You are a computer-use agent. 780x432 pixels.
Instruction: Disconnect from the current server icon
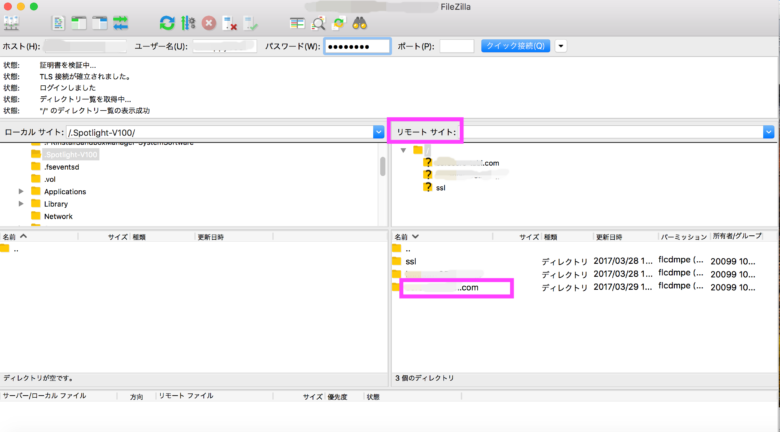coord(229,23)
